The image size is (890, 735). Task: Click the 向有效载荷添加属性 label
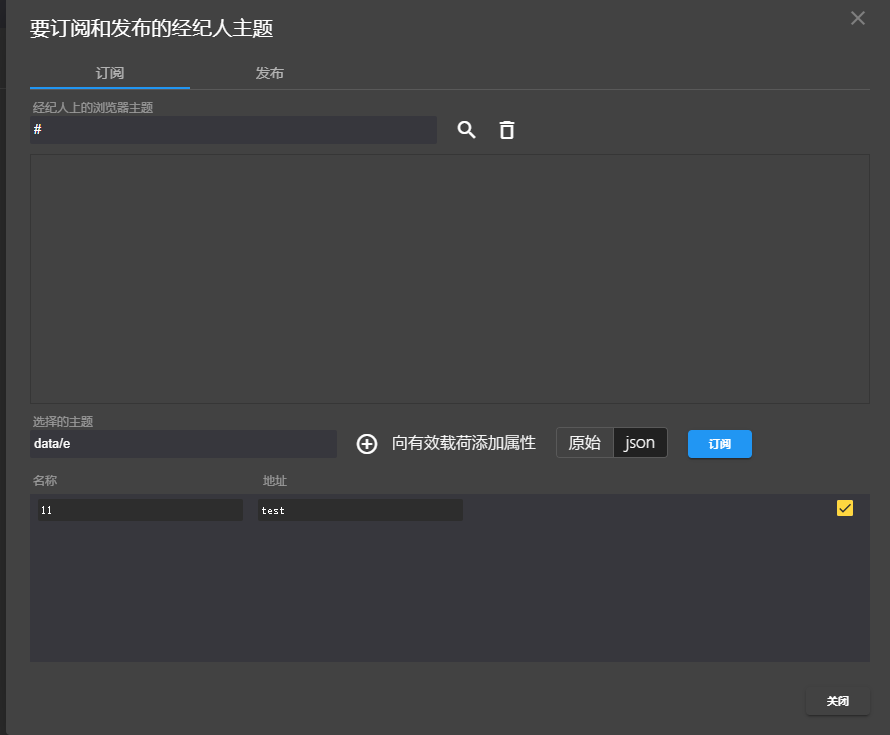click(464, 443)
